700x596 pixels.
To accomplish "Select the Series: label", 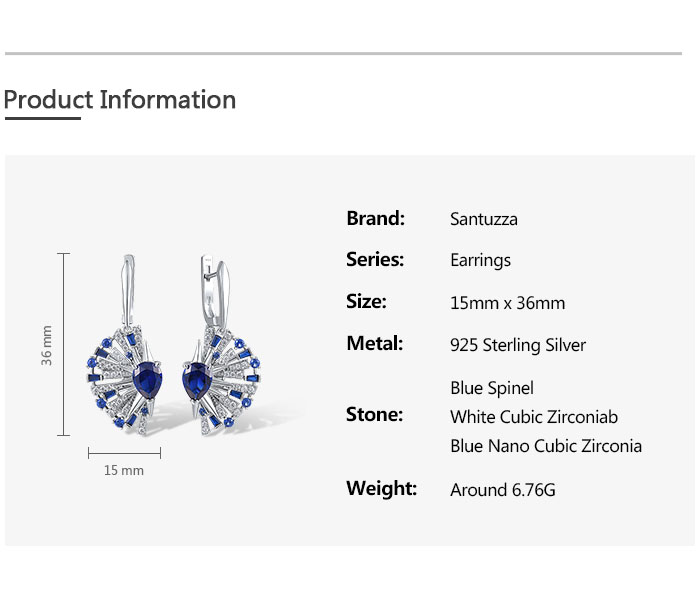I will coord(375,260).
